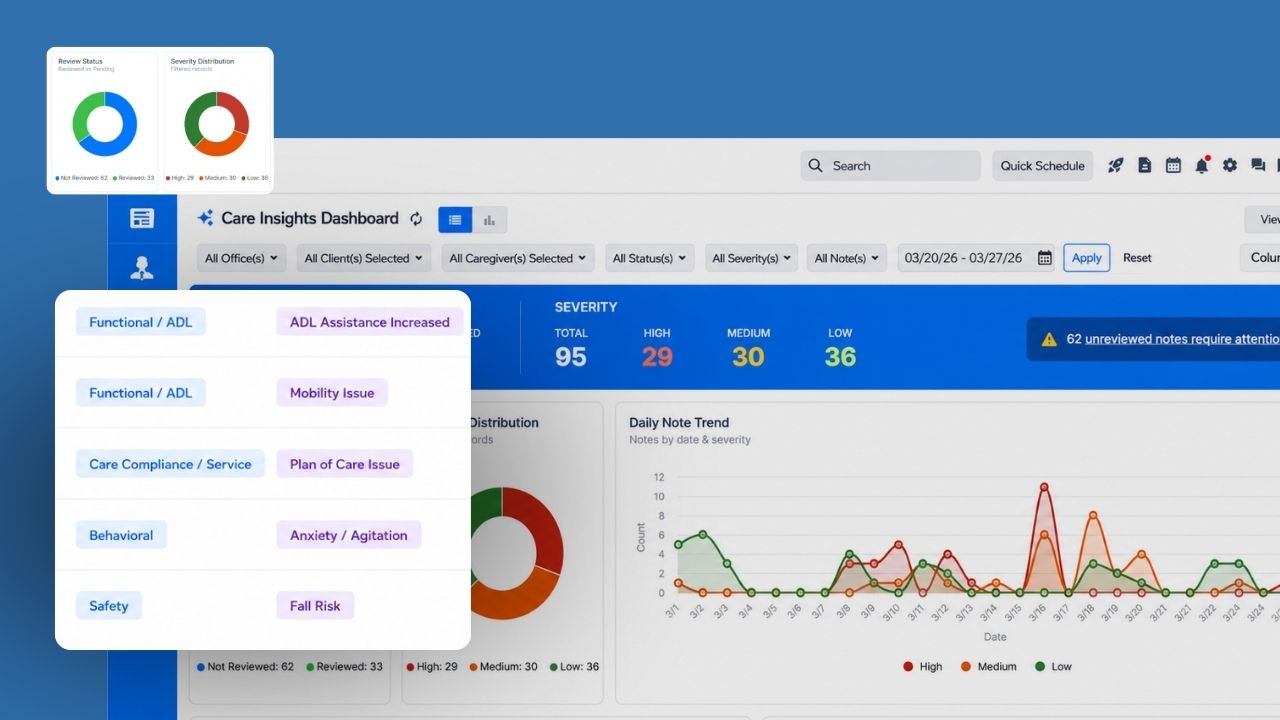This screenshot has width=1280, height=720.
Task: Click the TOTAL severity count 95
Action: click(x=571, y=357)
